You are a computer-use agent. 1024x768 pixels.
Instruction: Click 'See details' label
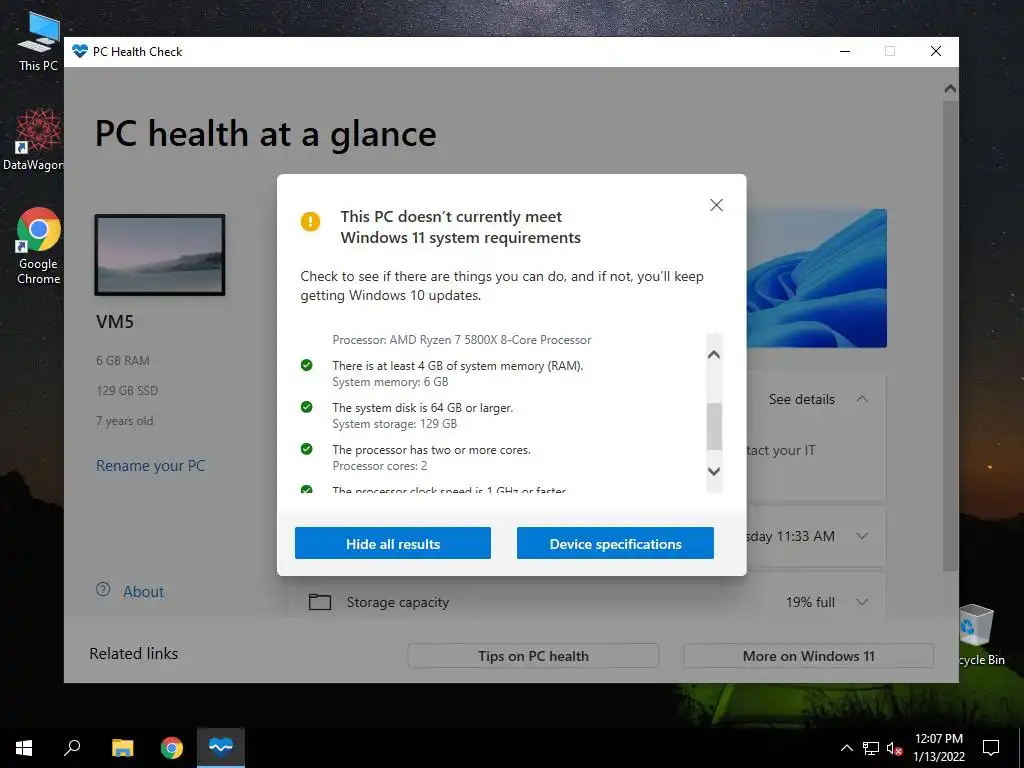(801, 399)
